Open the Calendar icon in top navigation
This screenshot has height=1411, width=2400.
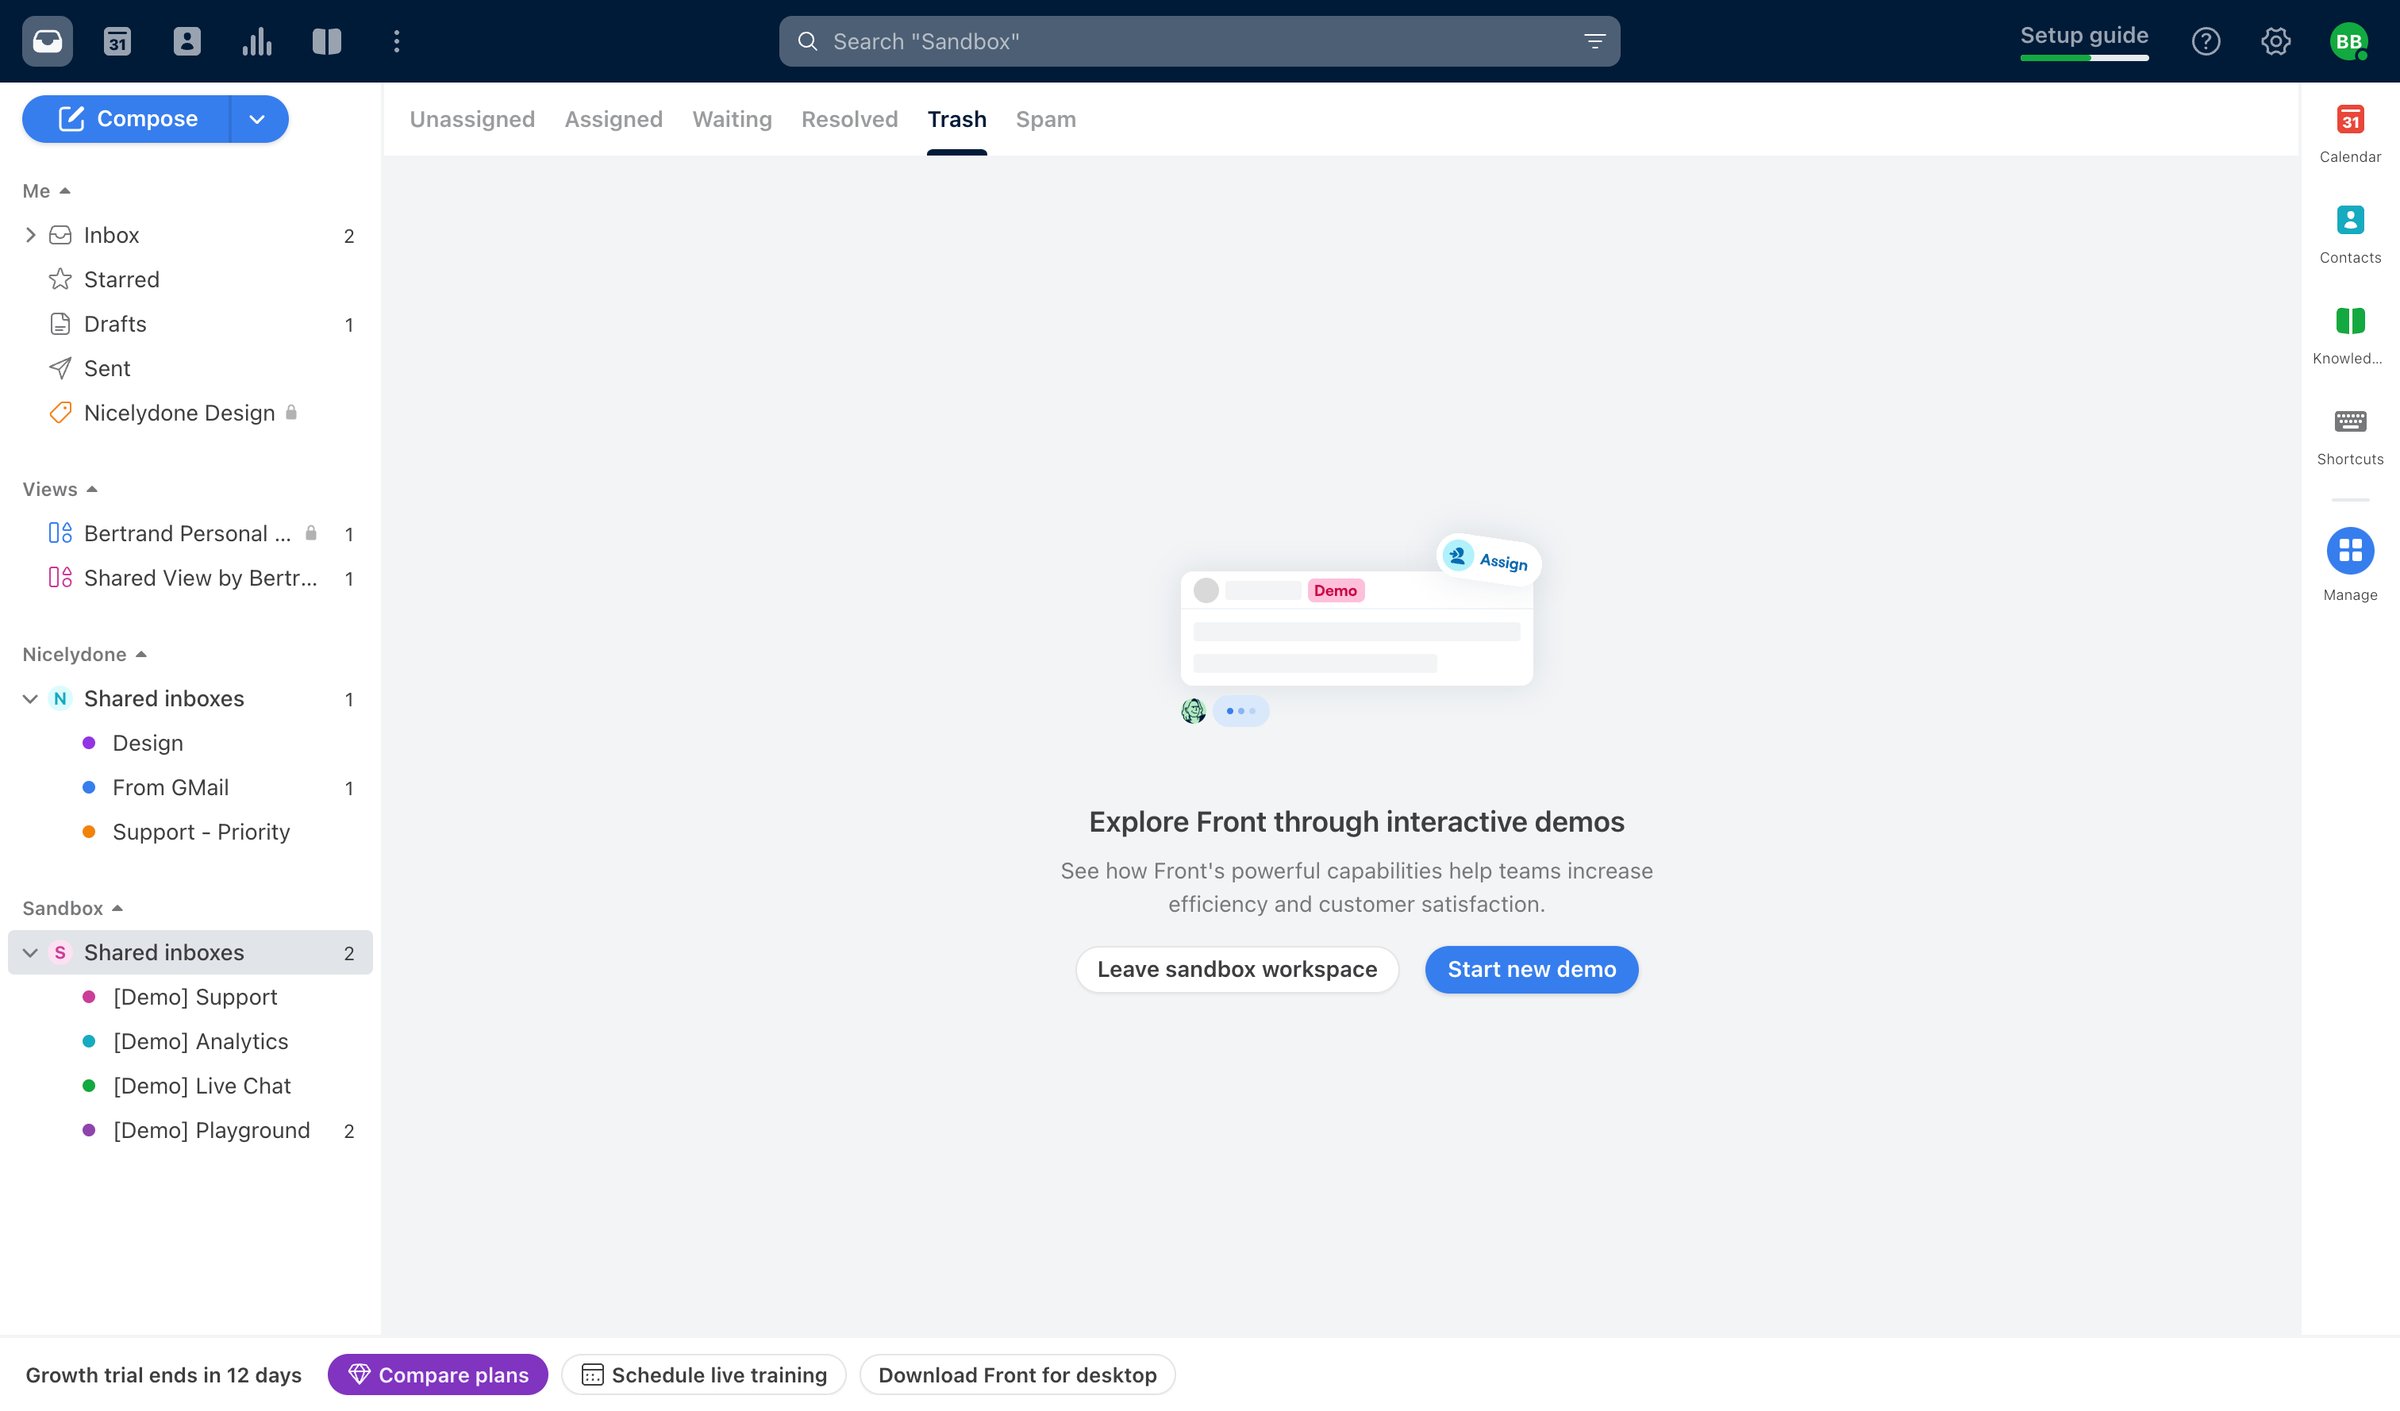[x=117, y=41]
